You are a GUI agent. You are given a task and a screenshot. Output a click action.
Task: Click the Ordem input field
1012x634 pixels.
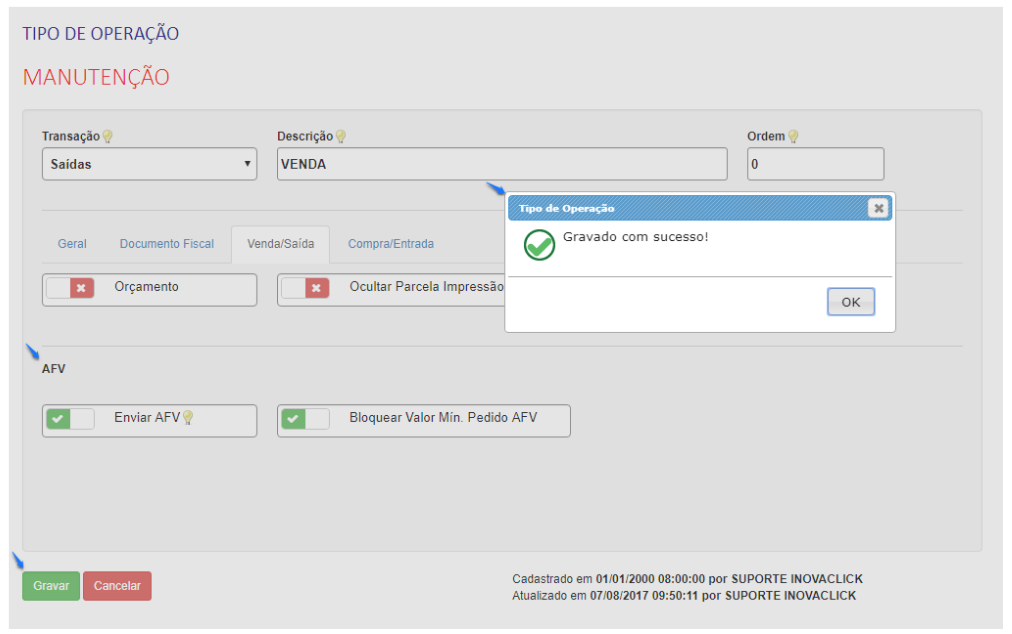pyautogui.click(x=815, y=164)
